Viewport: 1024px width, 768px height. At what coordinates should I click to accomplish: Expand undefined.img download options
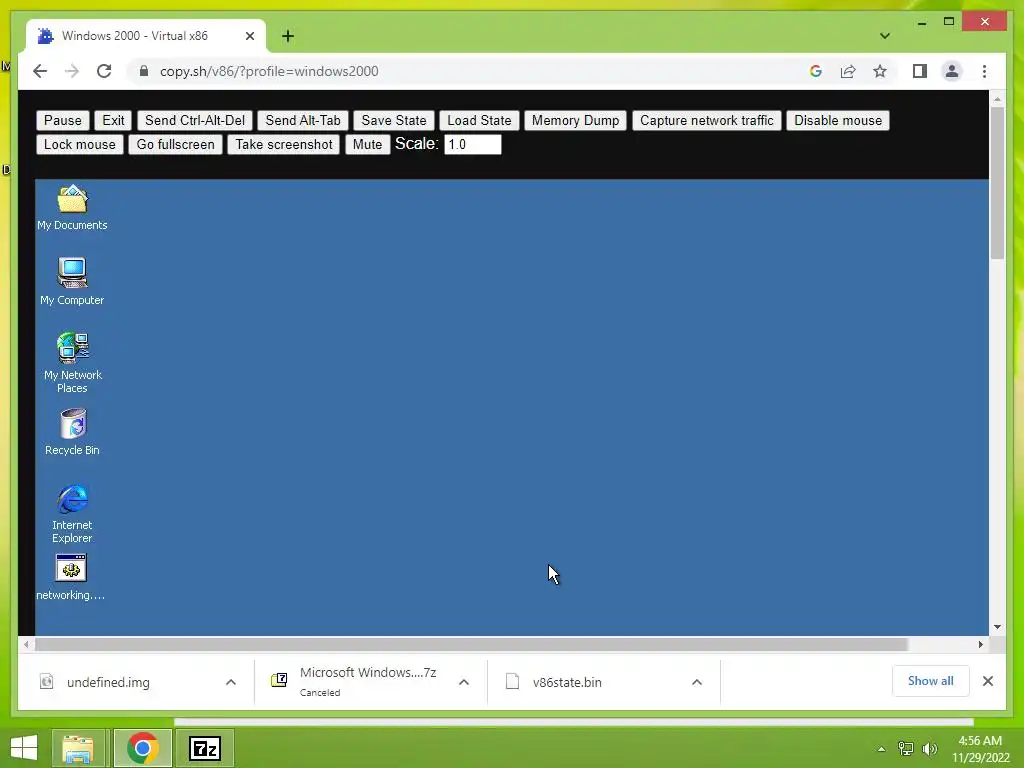pos(231,682)
